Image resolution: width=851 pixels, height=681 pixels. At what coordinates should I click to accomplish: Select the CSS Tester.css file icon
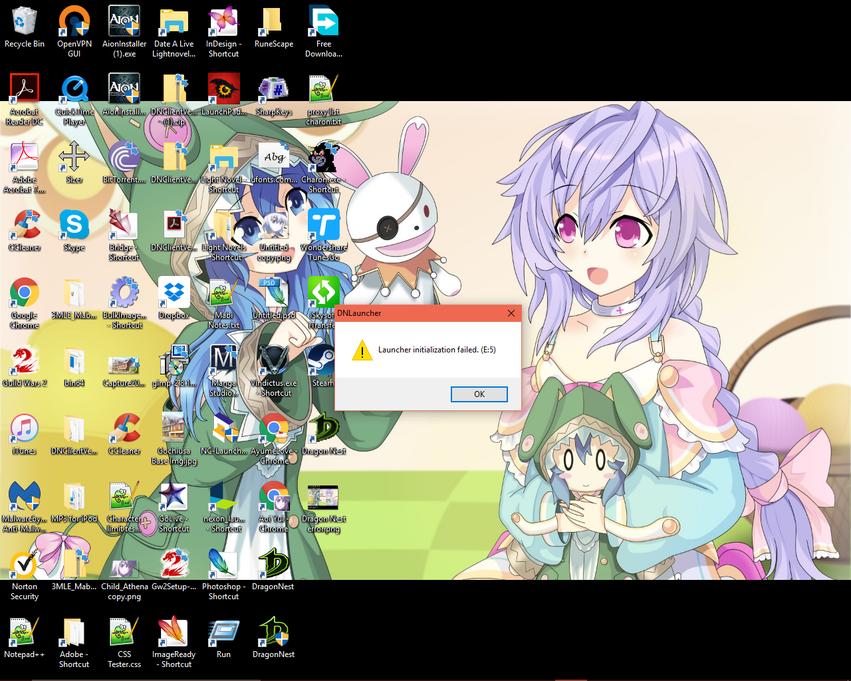[124, 632]
